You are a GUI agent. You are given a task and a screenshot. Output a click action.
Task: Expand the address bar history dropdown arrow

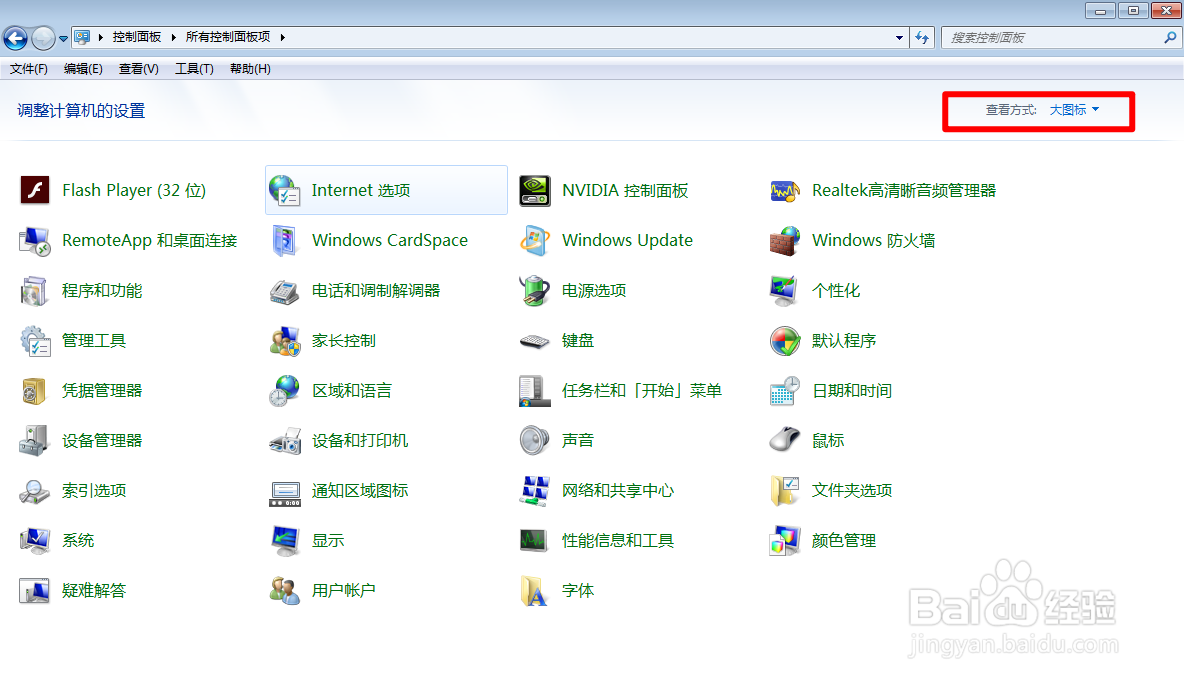pyautogui.click(x=899, y=37)
